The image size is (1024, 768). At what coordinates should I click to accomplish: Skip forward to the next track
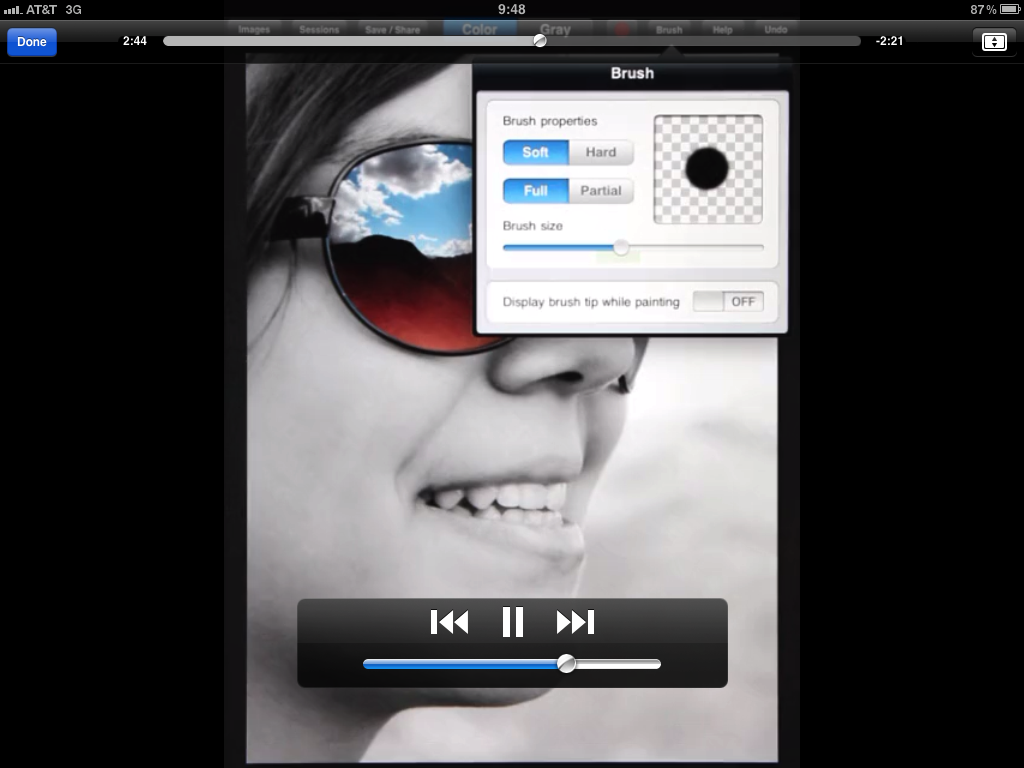[575, 622]
